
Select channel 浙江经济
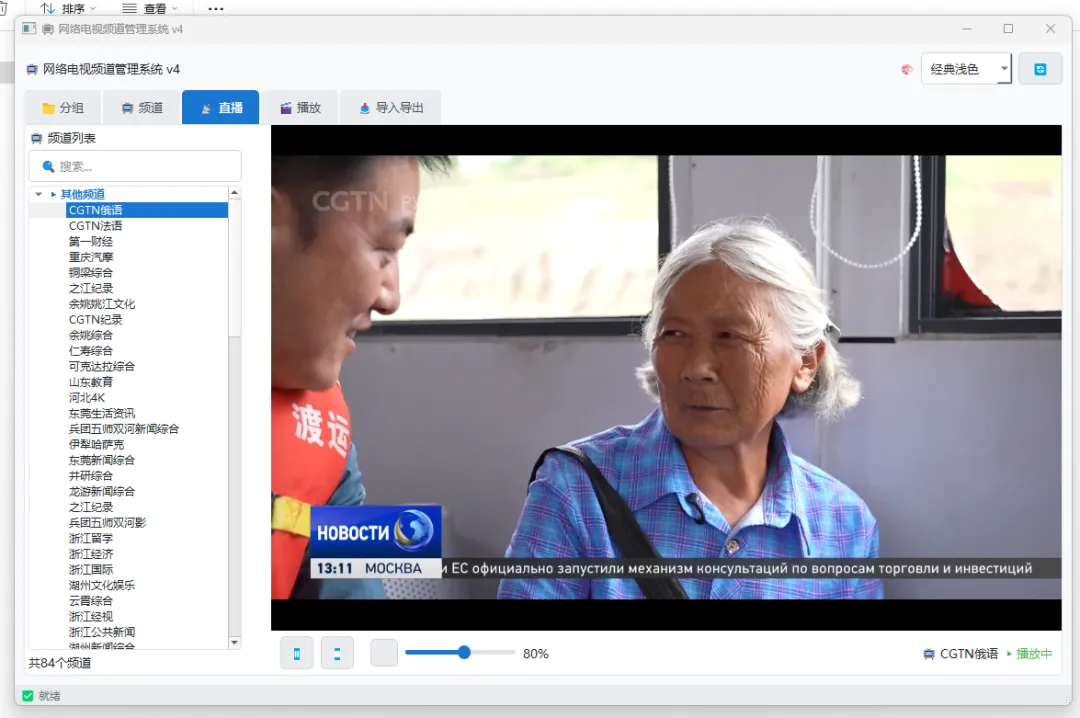point(90,554)
